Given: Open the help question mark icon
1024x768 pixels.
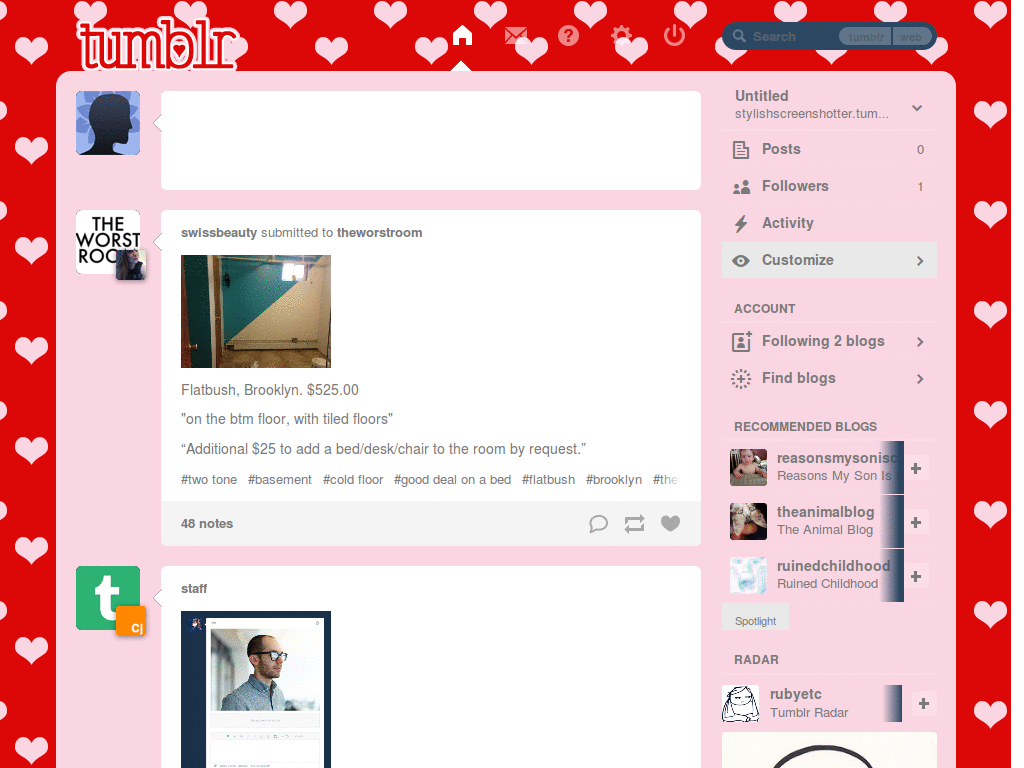Looking at the screenshot, I should [x=569, y=35].
